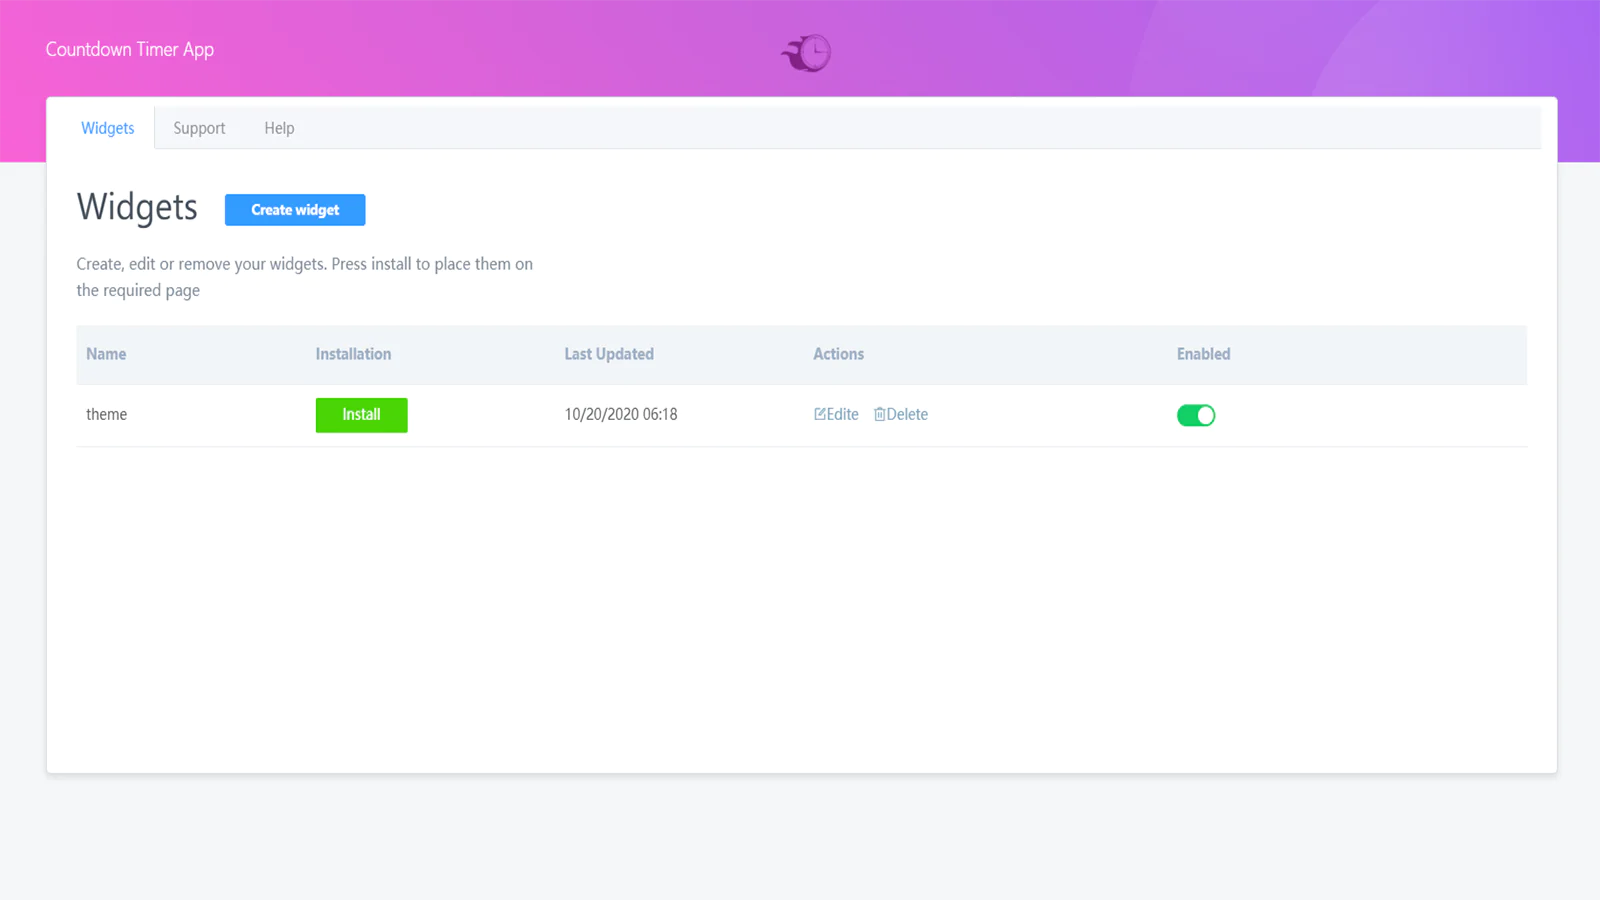Image resolution: width=1600 pixels, height=900 pixels.
Task: Click the Name column header
Action: 106,354
